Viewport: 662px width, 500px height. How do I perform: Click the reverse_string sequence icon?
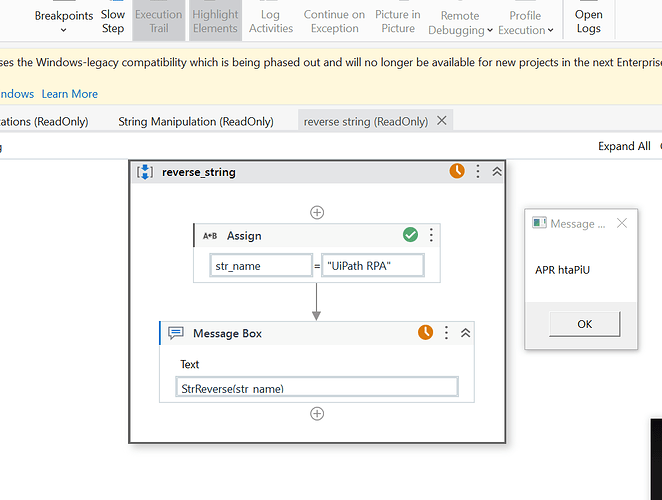(145, 172)
